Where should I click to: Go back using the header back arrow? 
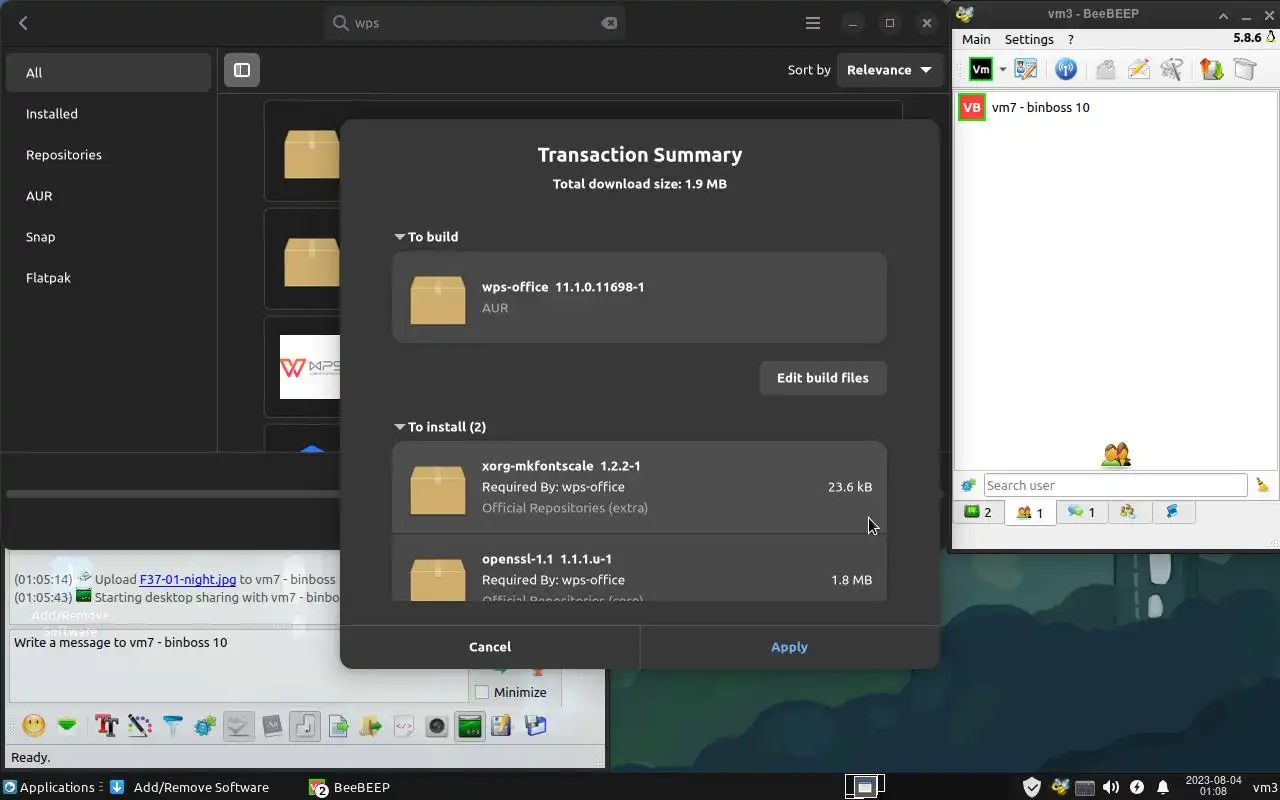coord(23,23)
